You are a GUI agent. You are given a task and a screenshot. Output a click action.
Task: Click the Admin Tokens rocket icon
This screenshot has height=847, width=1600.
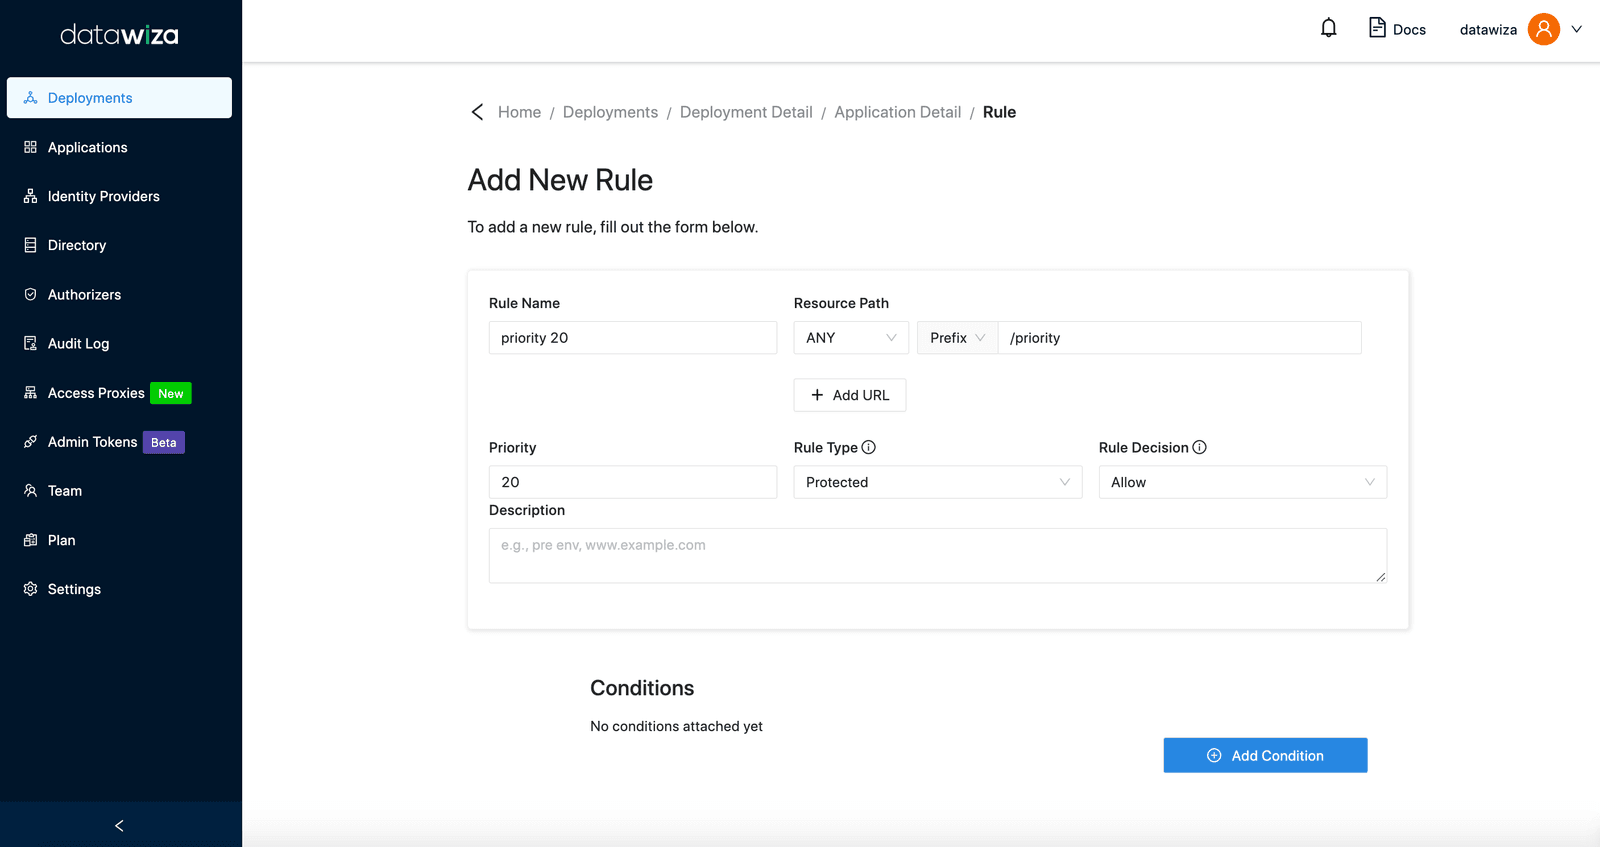tap(30, 442)
